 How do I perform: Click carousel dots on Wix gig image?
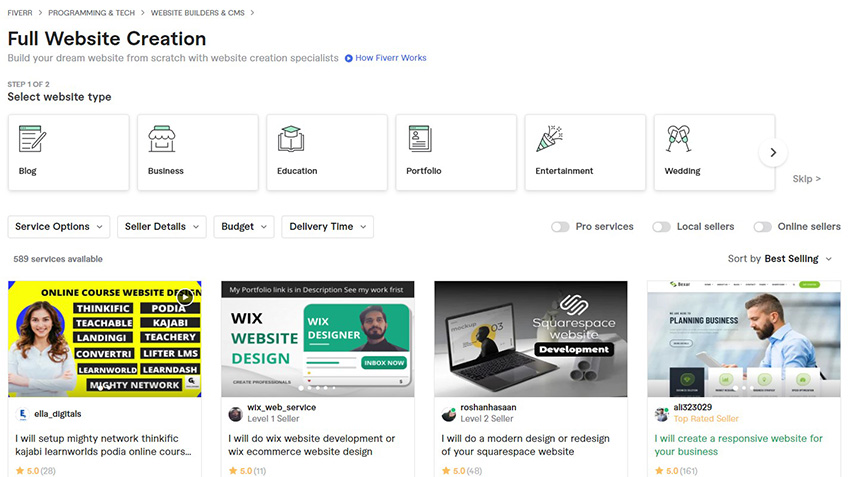(x=317, y=388)
